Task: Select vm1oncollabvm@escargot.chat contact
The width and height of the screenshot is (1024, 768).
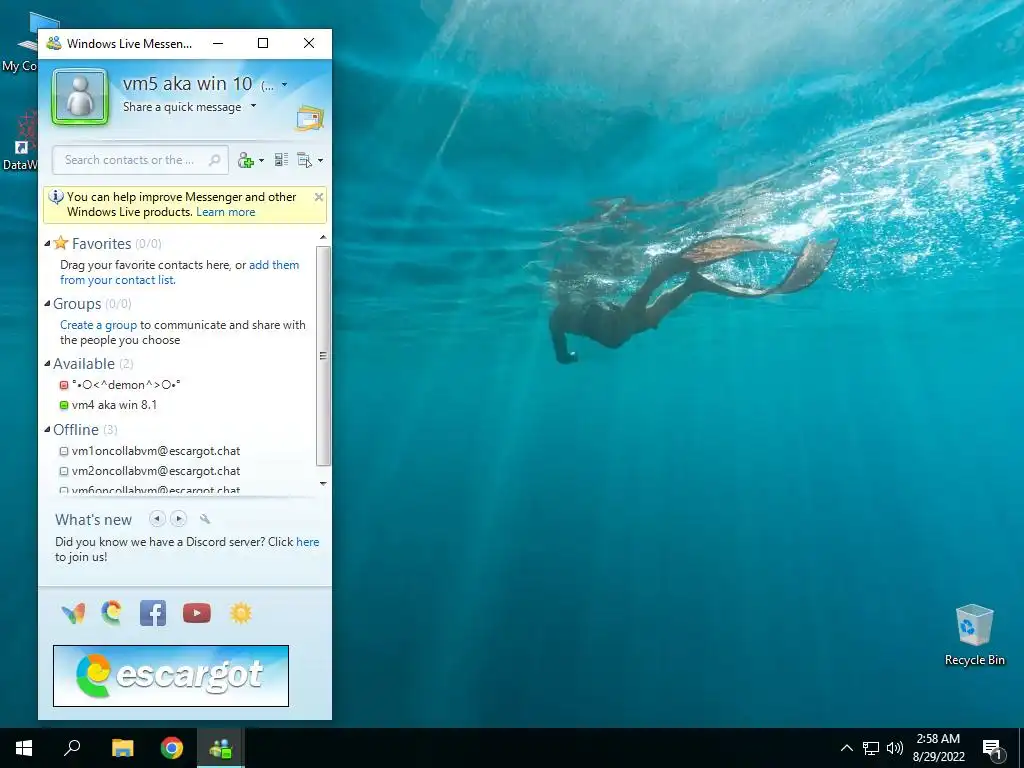Action: coord(156,451)
